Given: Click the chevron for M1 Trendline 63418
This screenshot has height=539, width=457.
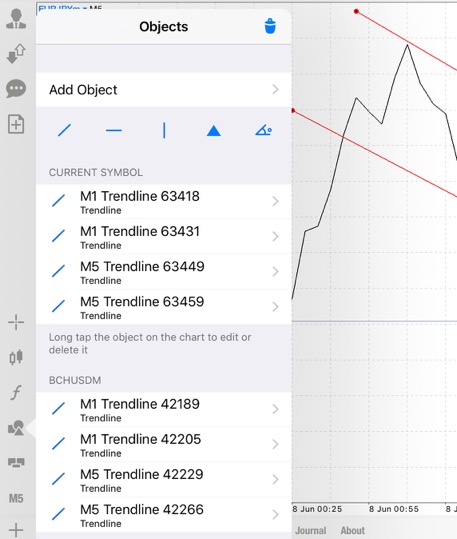Looking at the screenshot, I should point(275,201).
